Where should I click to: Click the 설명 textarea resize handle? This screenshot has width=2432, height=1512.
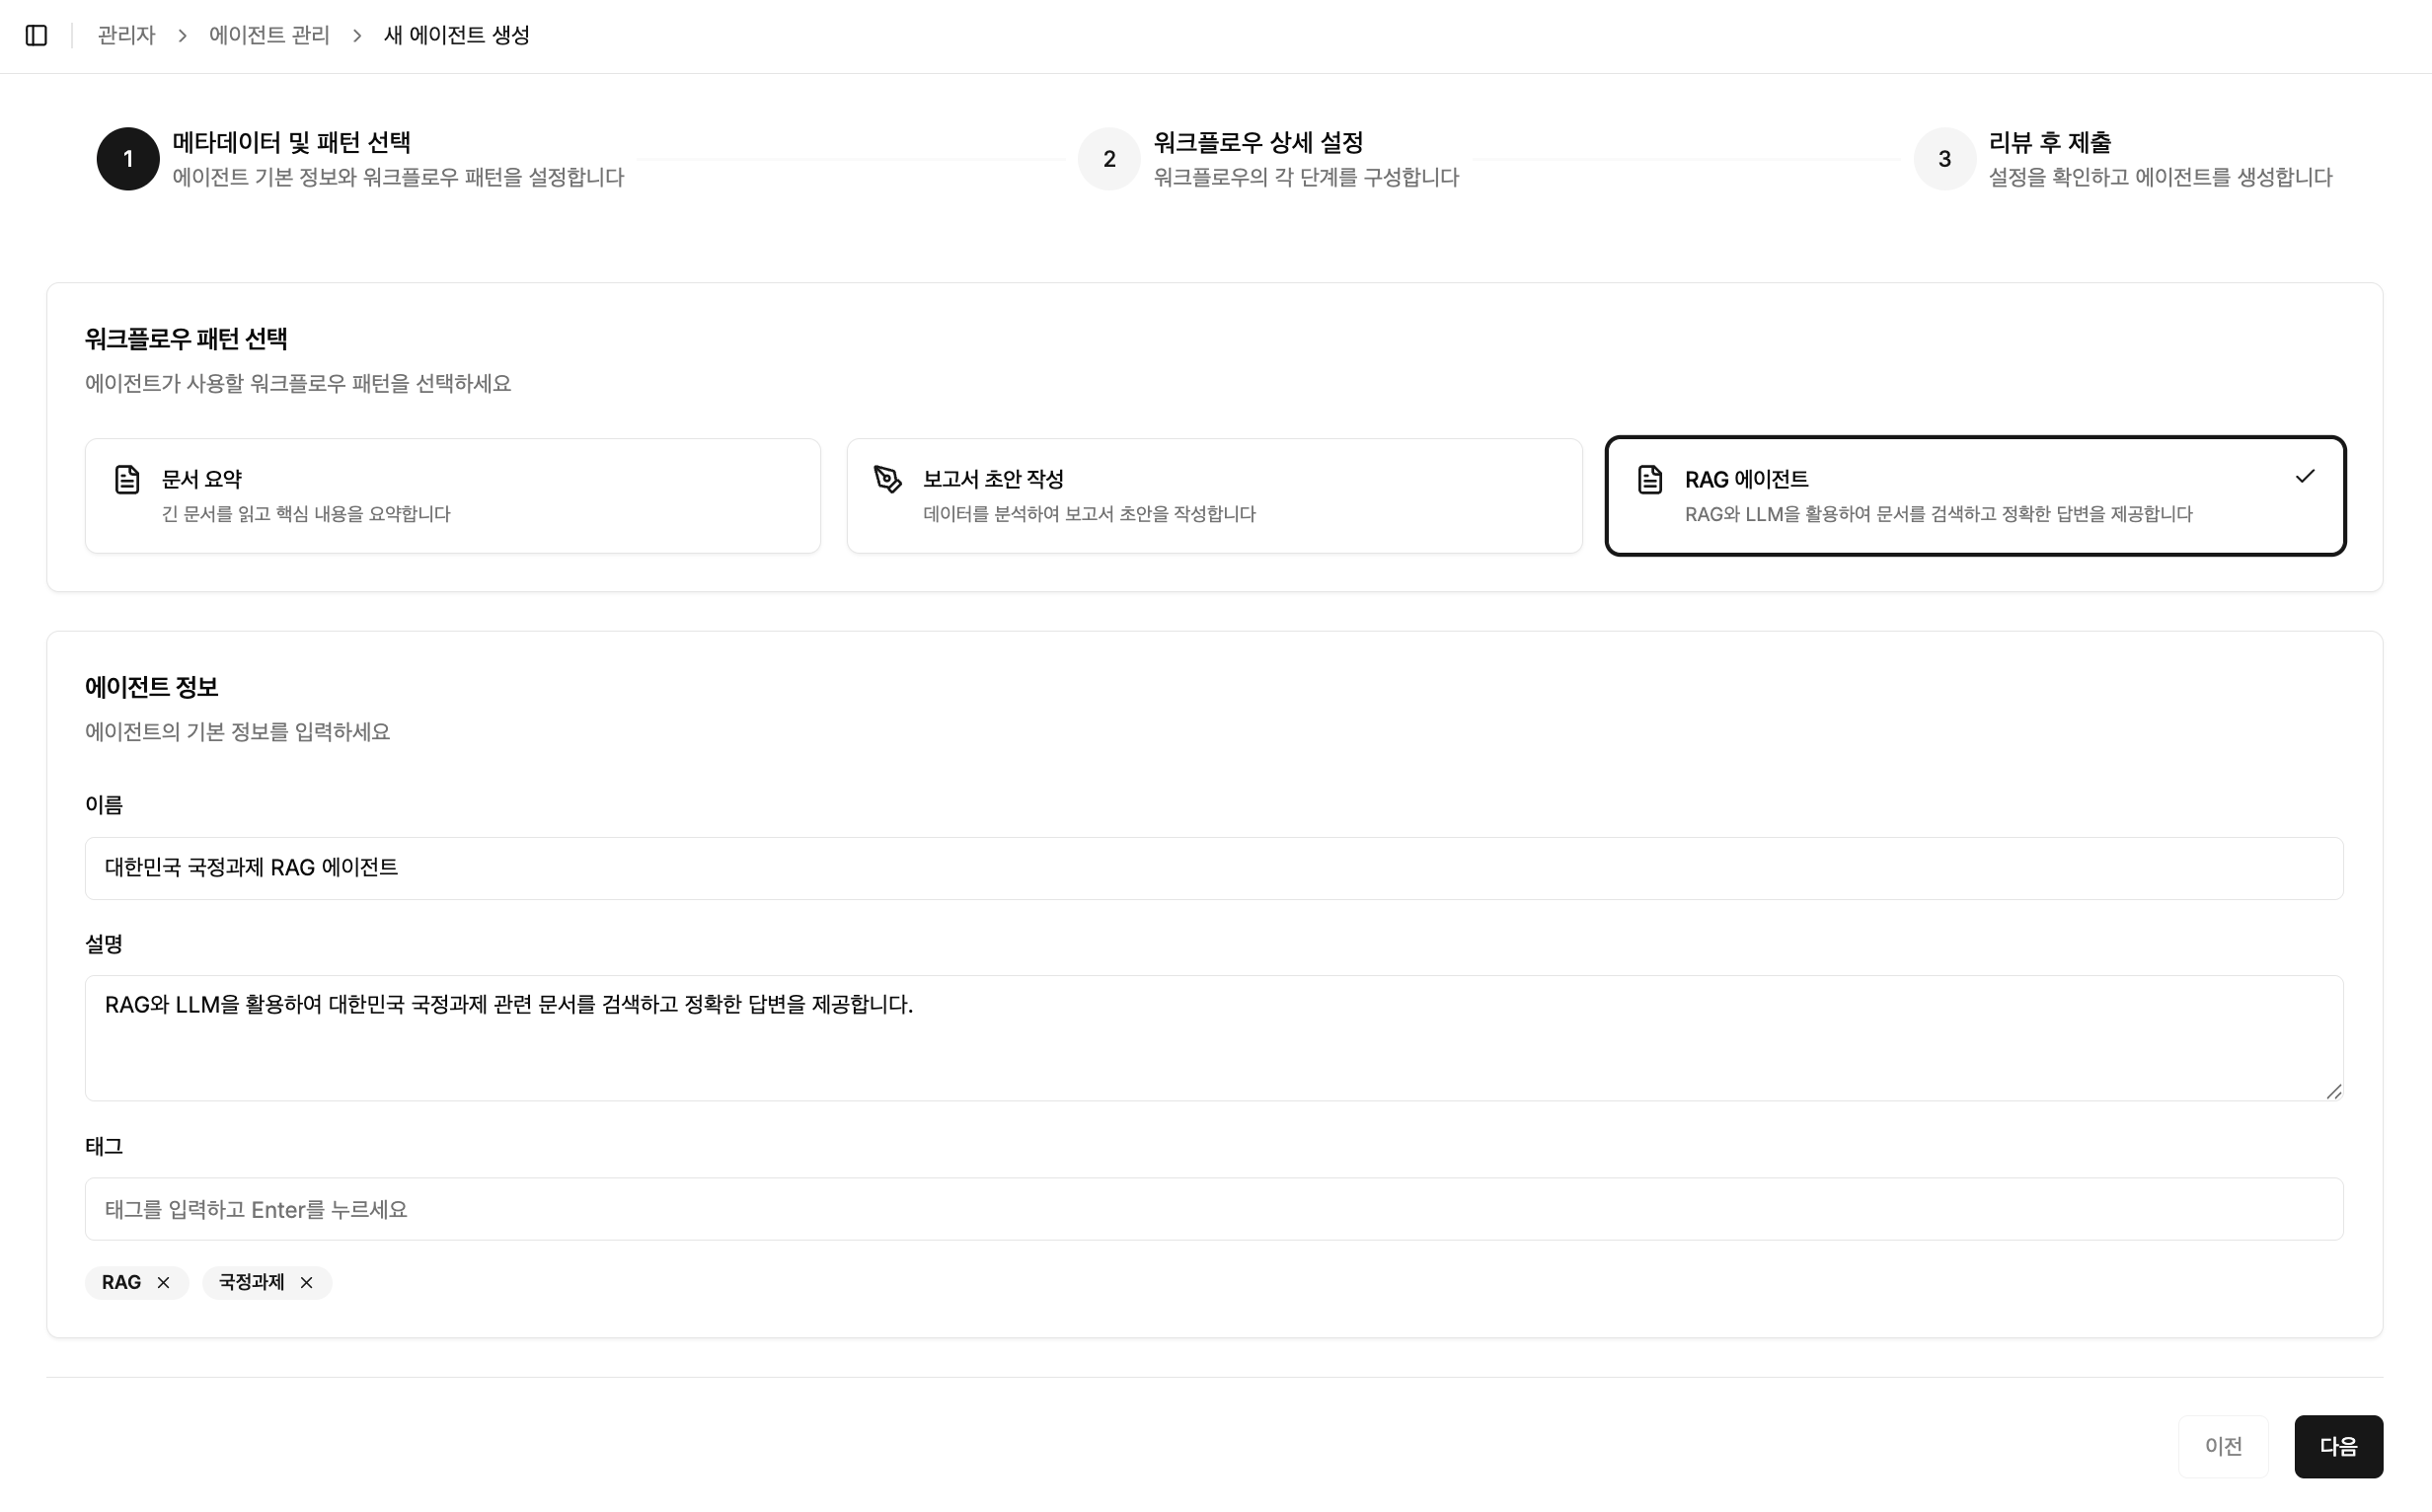(2334, 1092)
